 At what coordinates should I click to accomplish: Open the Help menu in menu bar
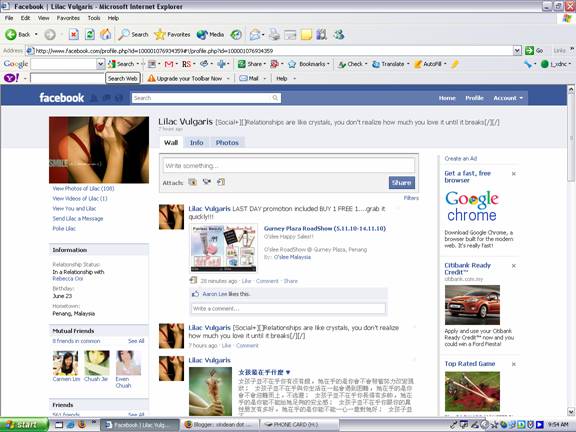pos(113,18)
